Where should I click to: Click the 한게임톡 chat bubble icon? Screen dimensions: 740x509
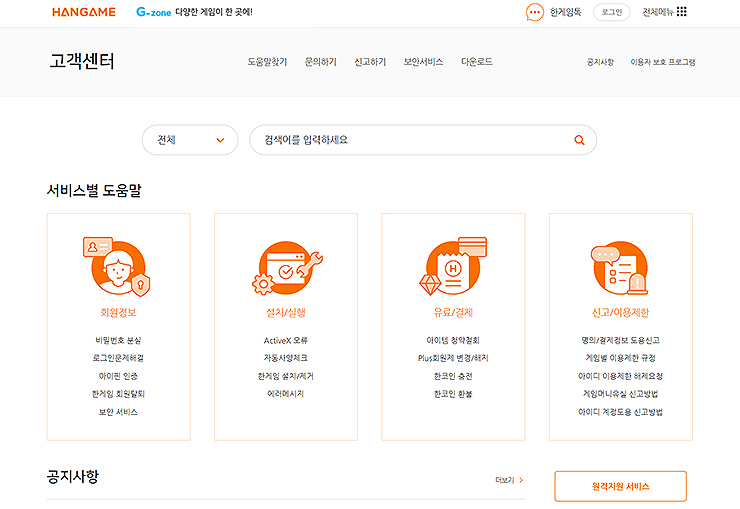pos(535,12)
